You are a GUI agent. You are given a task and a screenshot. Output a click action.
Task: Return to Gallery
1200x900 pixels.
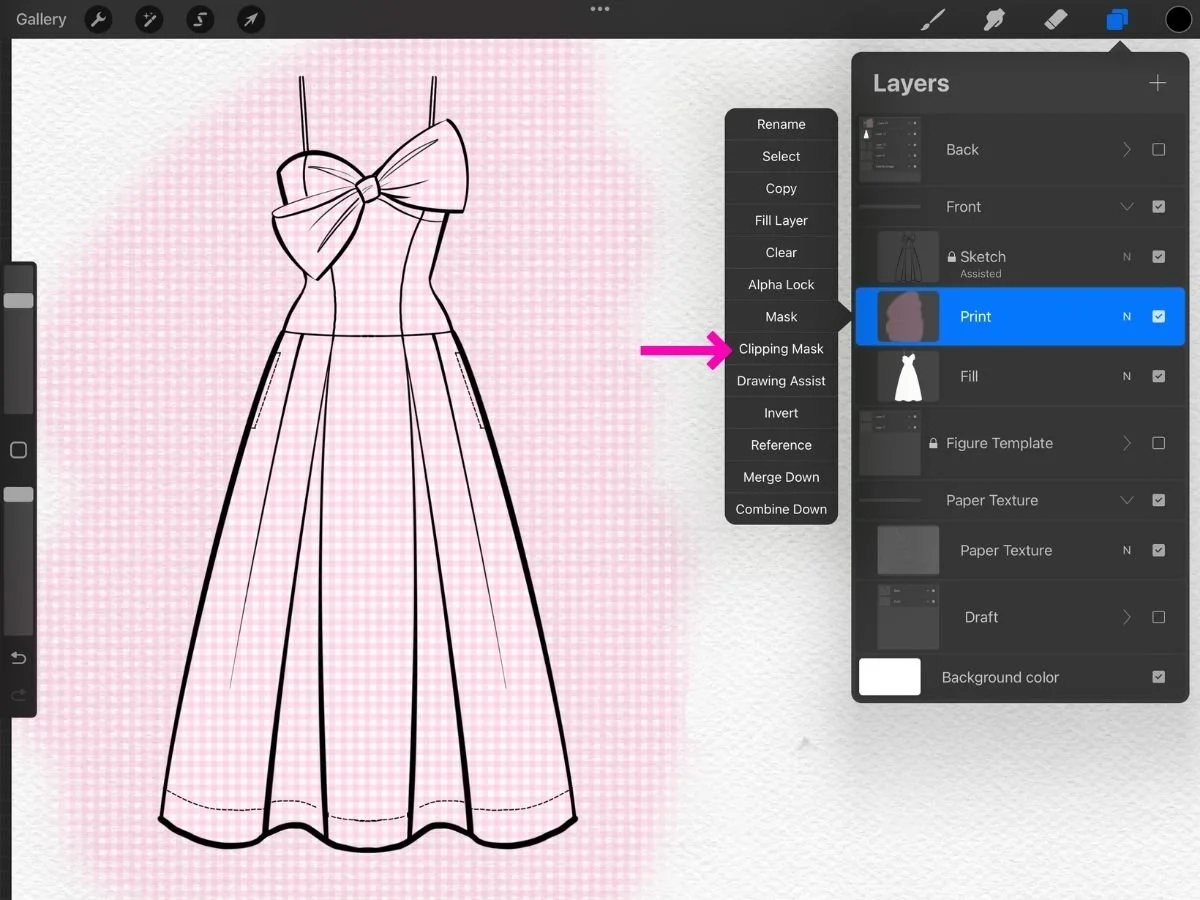tap(41, 19)
